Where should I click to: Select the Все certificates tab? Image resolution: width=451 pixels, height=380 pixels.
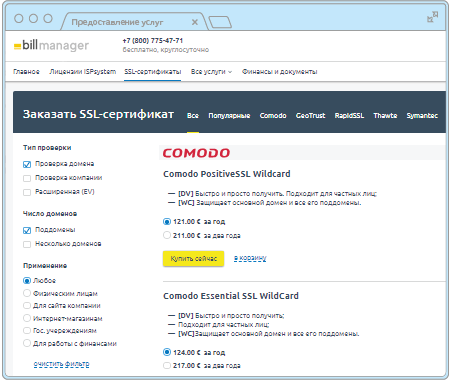pyautogui.click(x=193, y=116)
